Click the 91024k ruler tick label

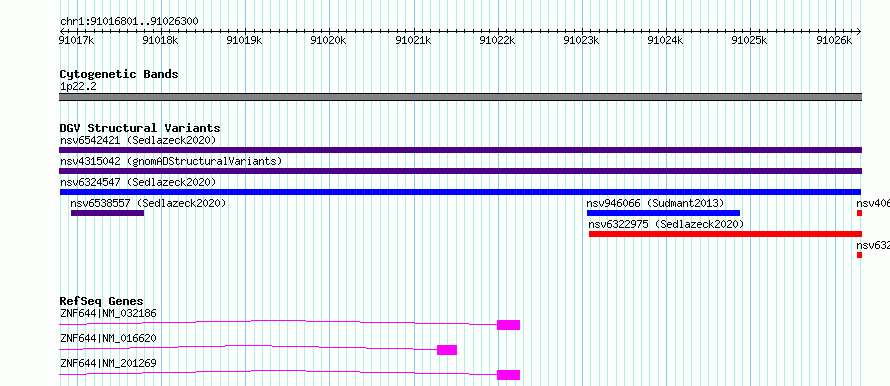[x=665, y=40]
